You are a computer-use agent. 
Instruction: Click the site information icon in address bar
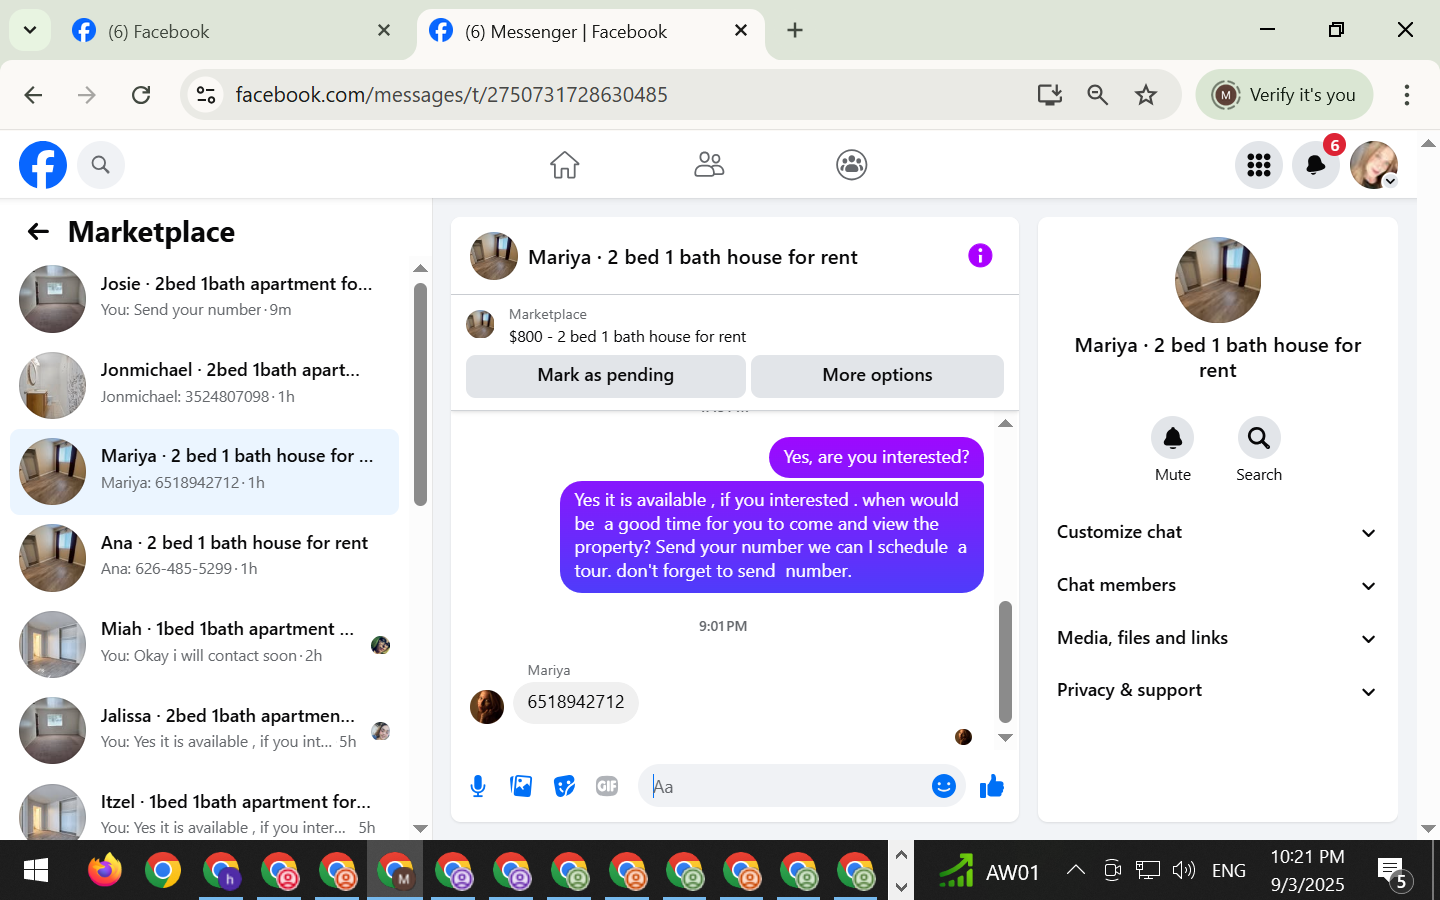206,95
